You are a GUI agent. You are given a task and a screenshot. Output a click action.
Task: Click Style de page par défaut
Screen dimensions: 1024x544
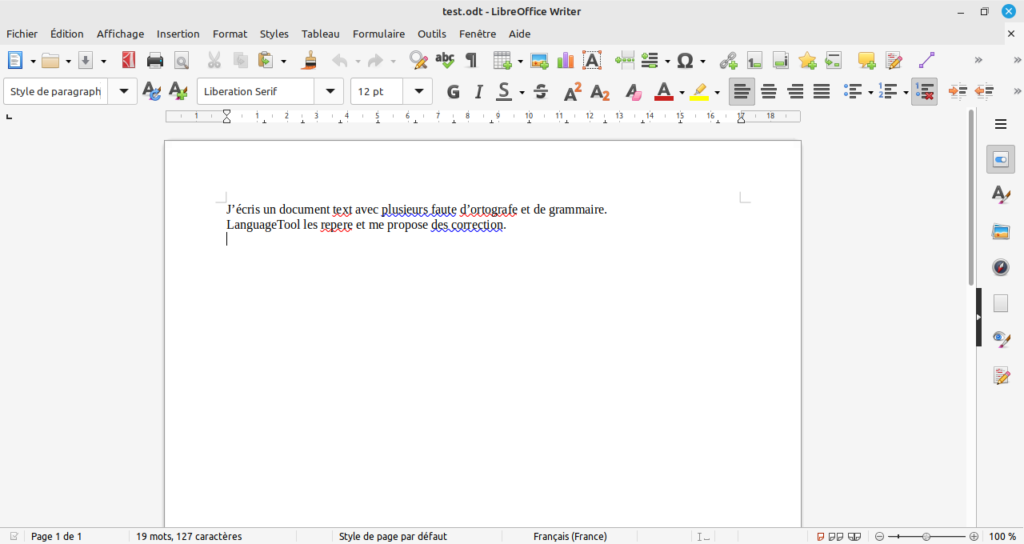pyautogui.click(x=393, y=536)
